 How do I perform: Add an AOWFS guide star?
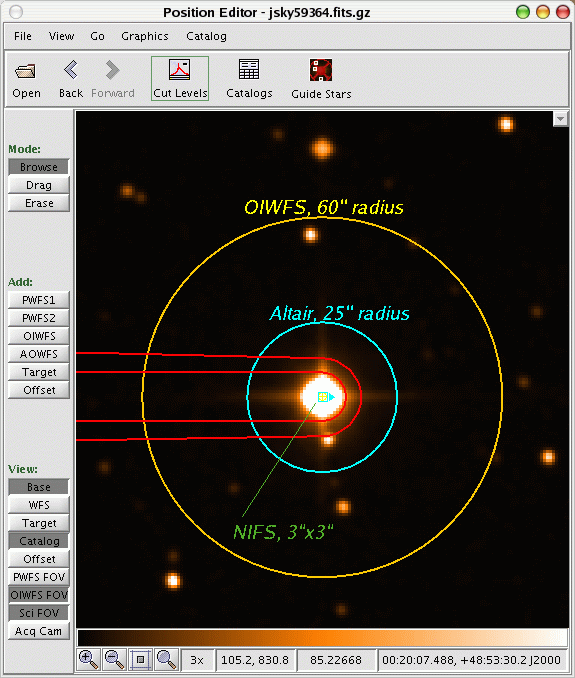click(x=38, y=354)
